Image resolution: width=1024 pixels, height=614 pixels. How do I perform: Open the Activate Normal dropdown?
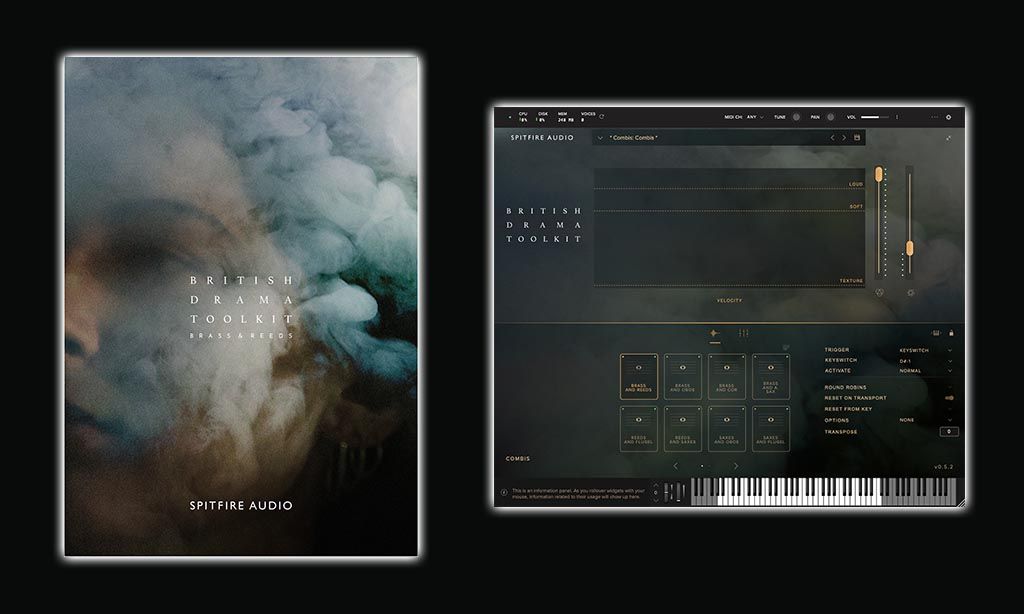[925, 371]
